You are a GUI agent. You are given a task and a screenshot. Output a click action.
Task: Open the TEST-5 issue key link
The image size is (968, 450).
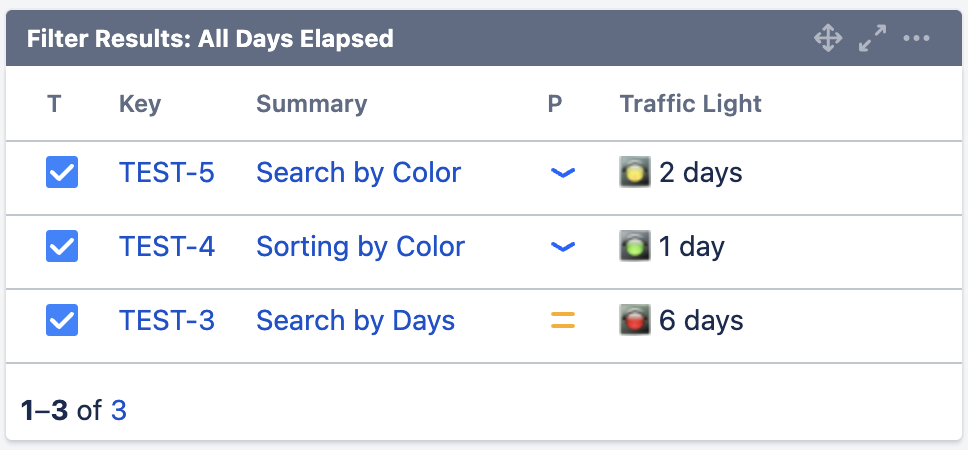pyautogui.click(x=166, y=173)
